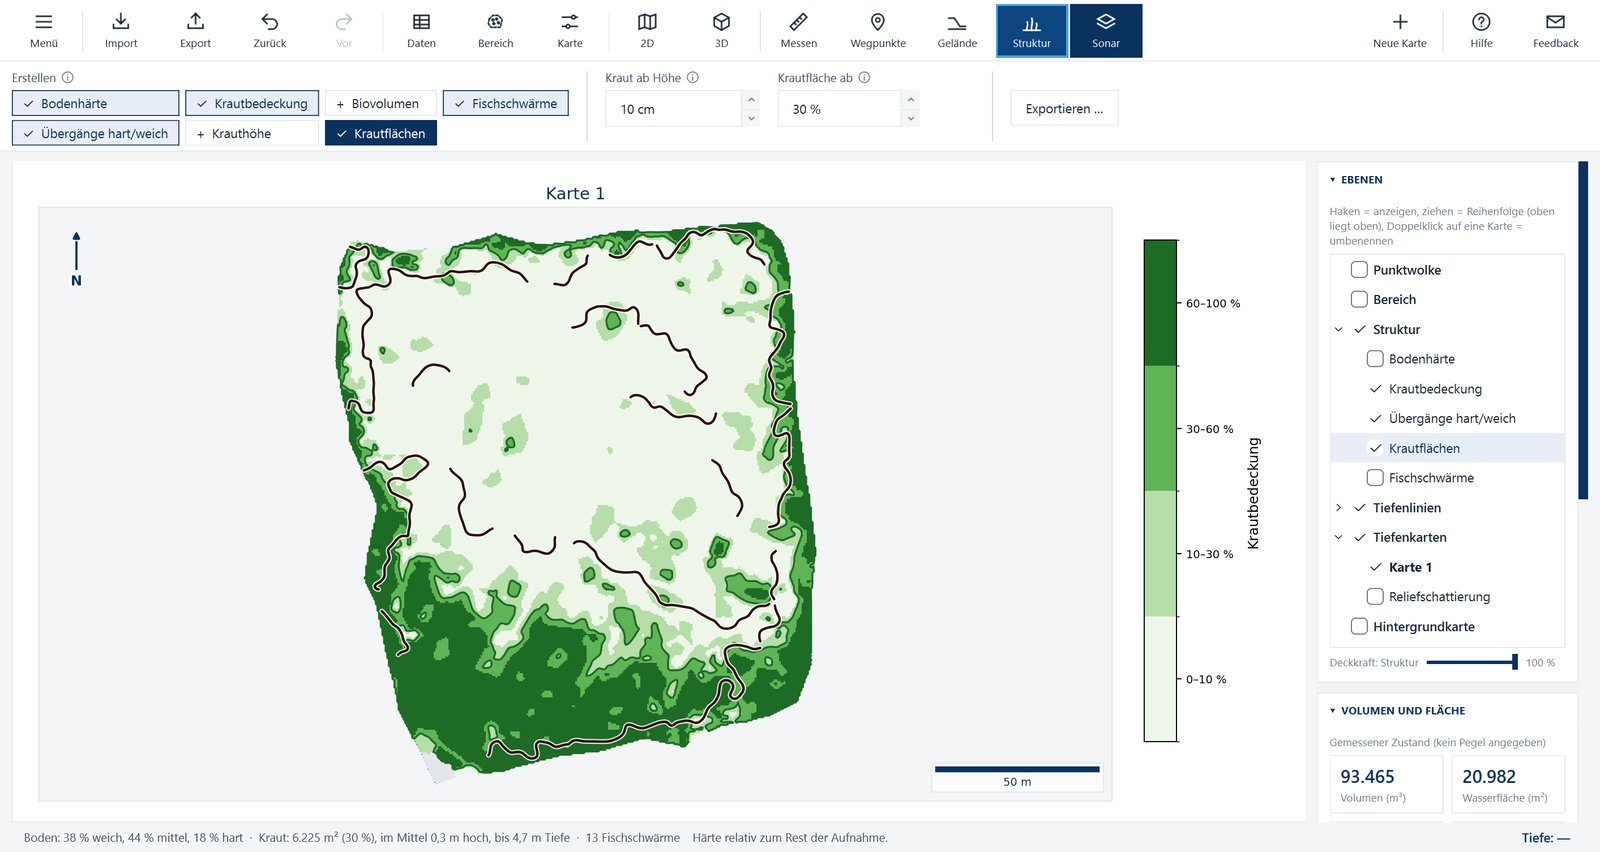1600x852 pixels.
Task: Select the Struktur toolbar tab
Action: [x=1032, y=31]
